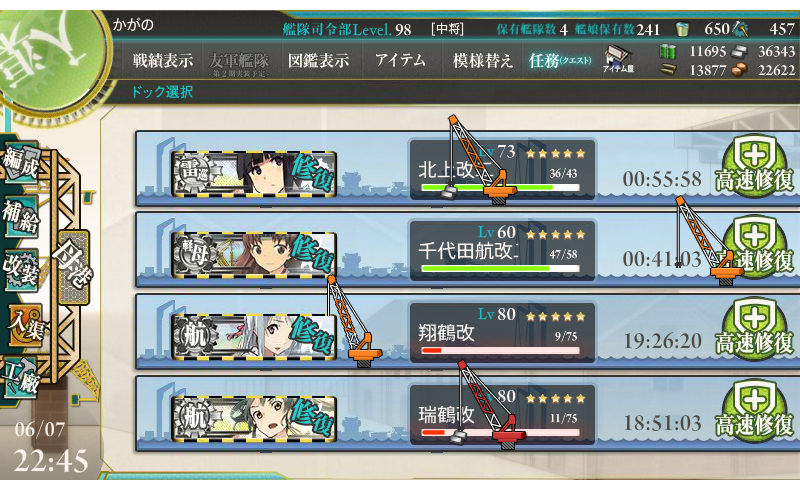Open the 編成 fleet composition menu

click(20, 162)
